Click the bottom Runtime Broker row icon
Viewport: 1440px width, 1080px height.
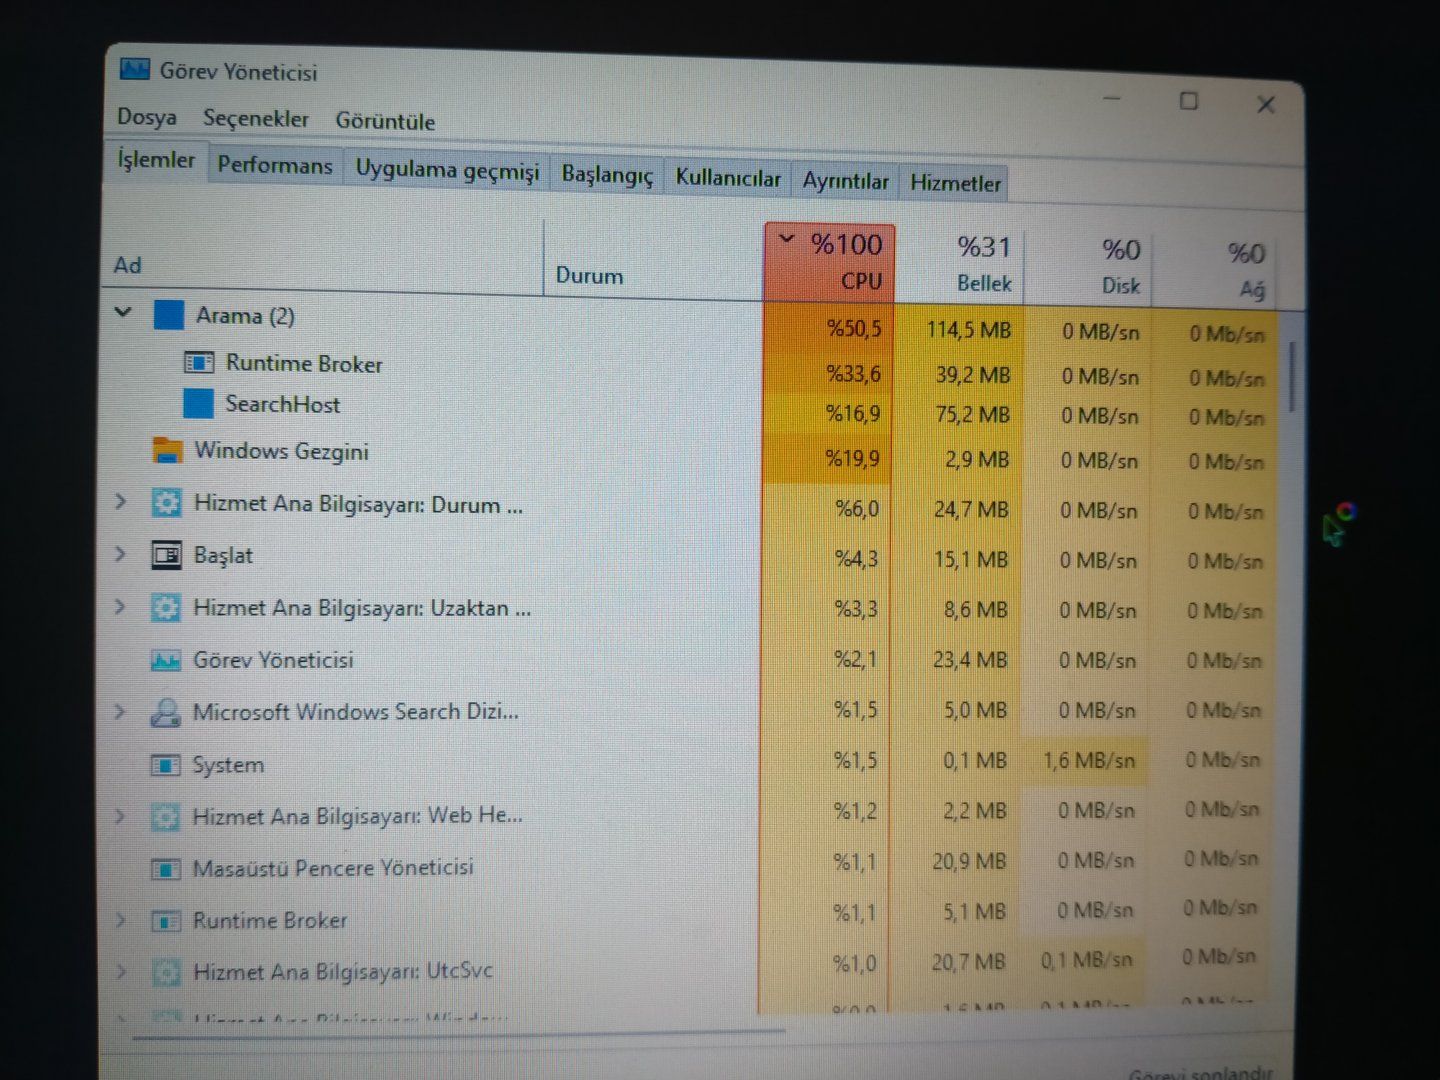[x=164, y=920]
